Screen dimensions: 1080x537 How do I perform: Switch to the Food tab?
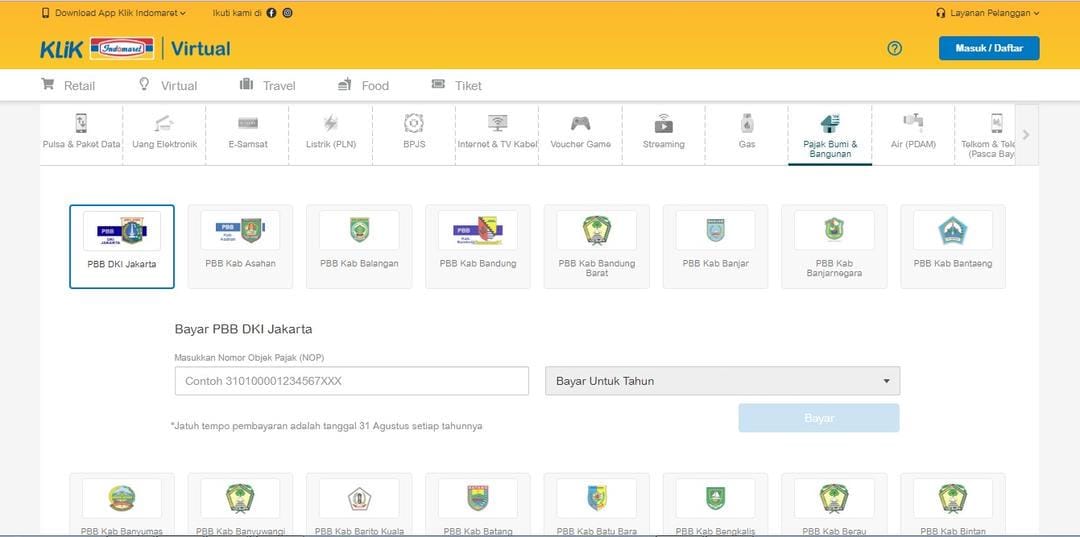[x=363, y=85]
